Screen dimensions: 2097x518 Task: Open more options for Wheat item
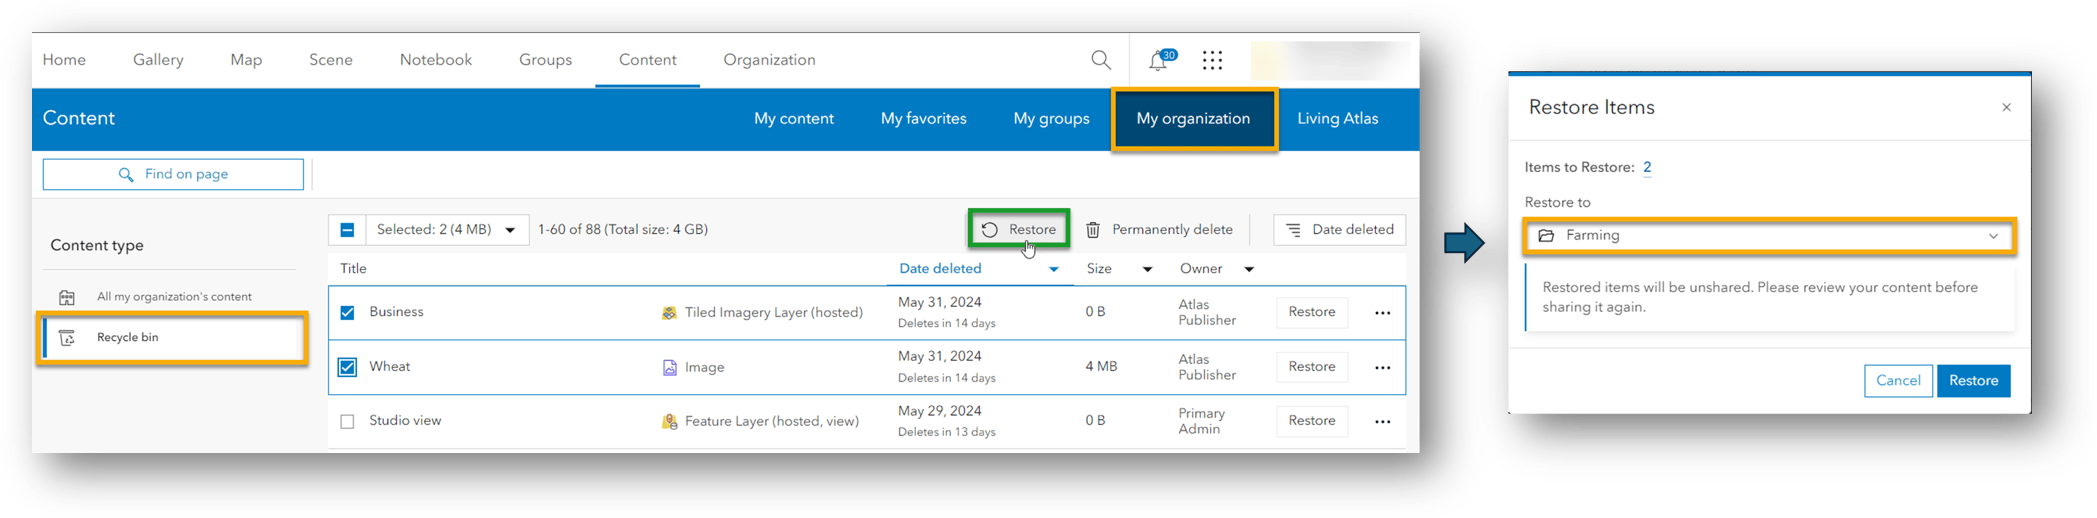coord(1382,368)
